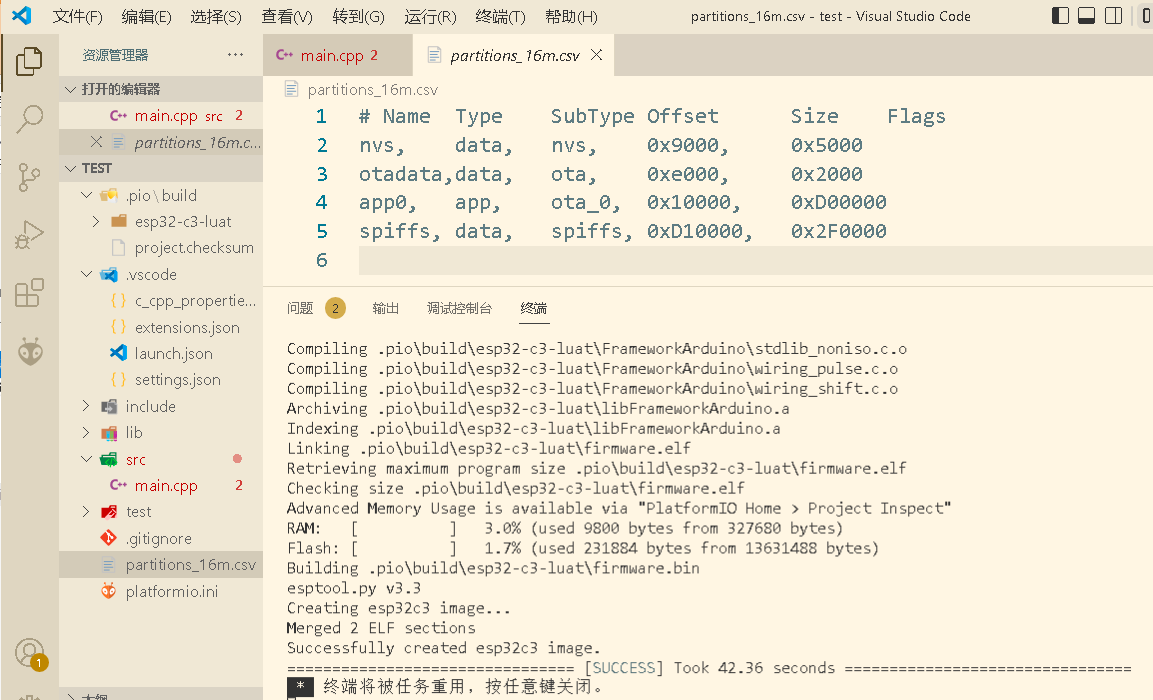This screenshot has width=1153, height=700.
Task: Expand the lib folder
Action: pos(160,432)
